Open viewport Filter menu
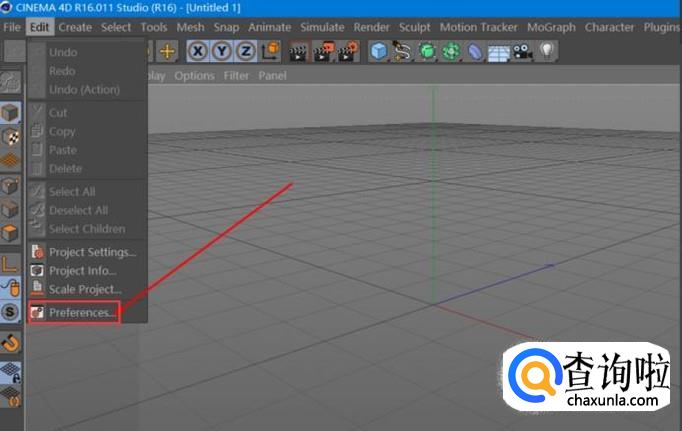 (x=236, y=76)
